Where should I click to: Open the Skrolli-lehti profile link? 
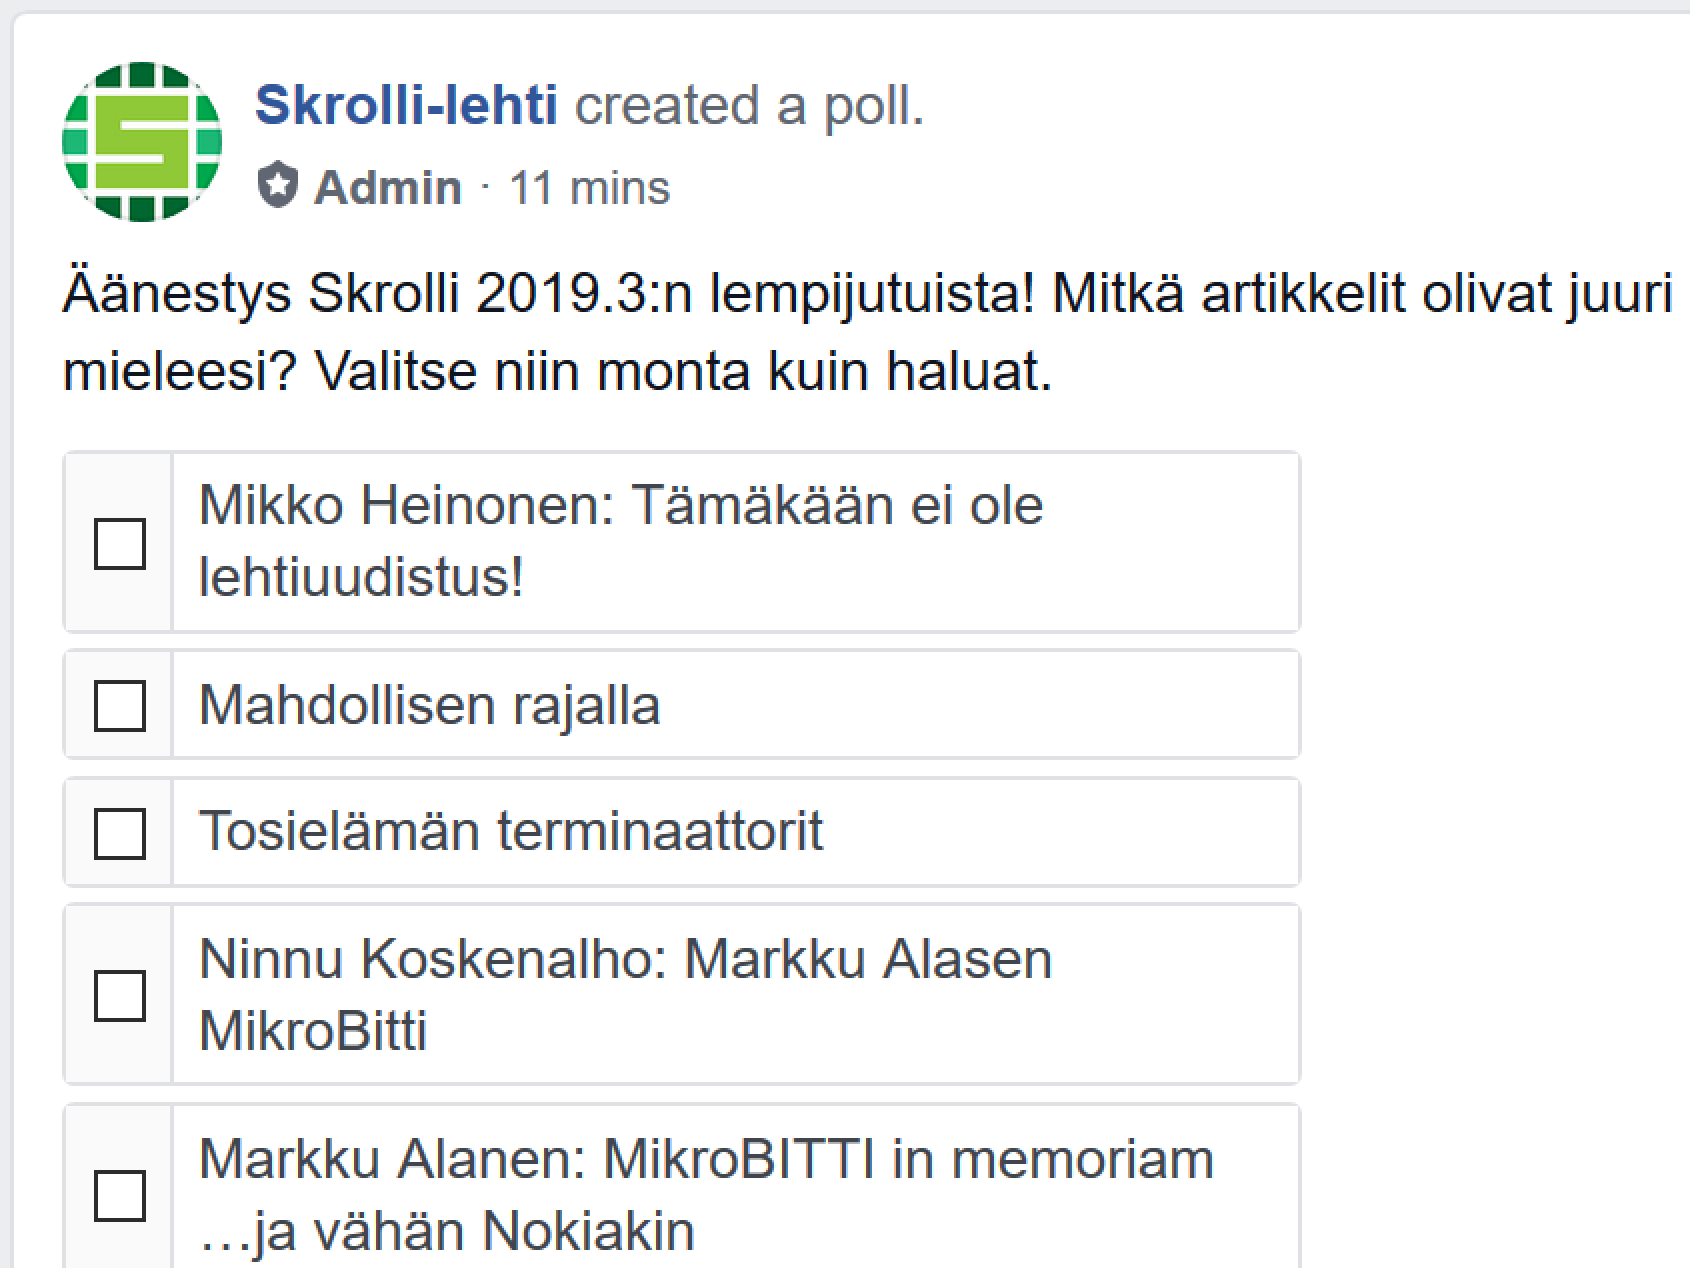click(x=406, y=106)
